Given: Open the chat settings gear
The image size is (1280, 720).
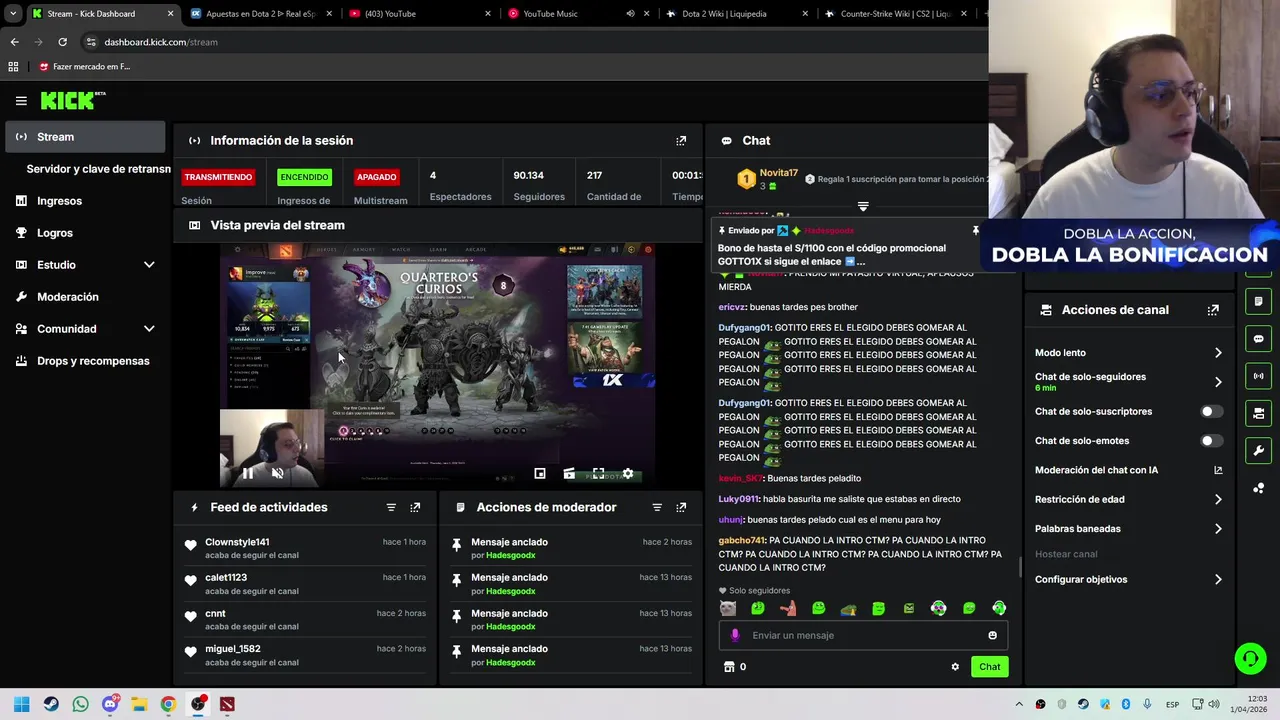Looking at the screenshot, I should [955, 667].
